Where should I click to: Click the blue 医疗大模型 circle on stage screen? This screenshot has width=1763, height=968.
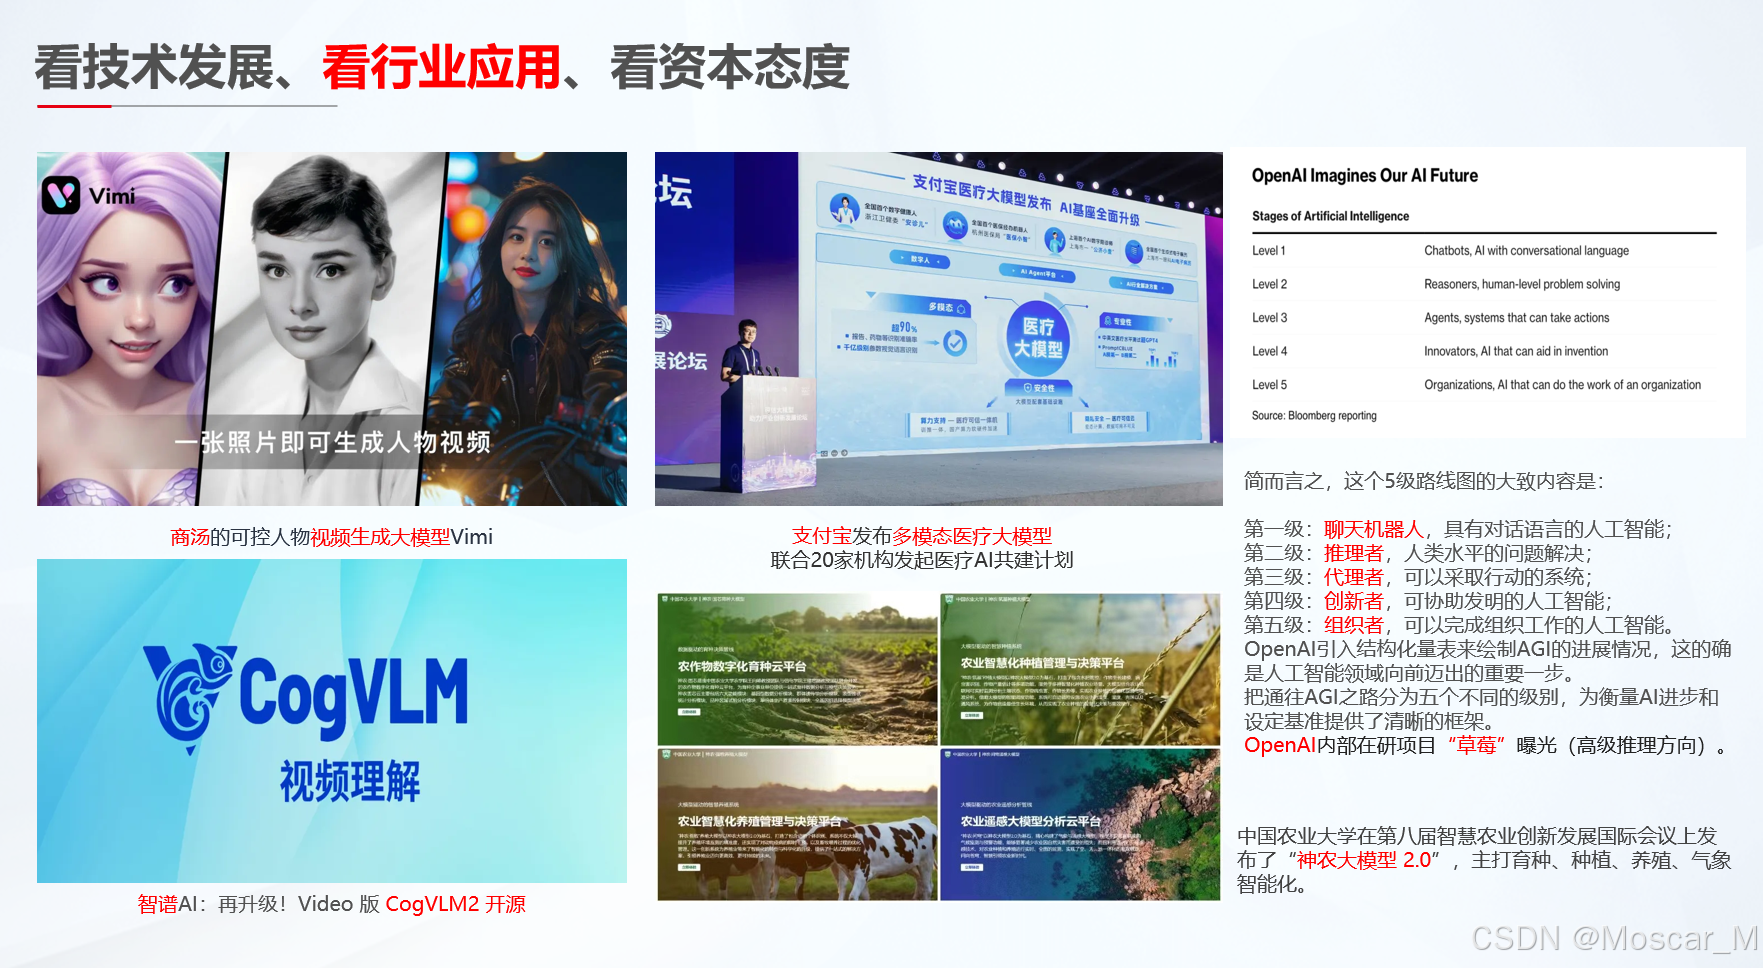1039,338
